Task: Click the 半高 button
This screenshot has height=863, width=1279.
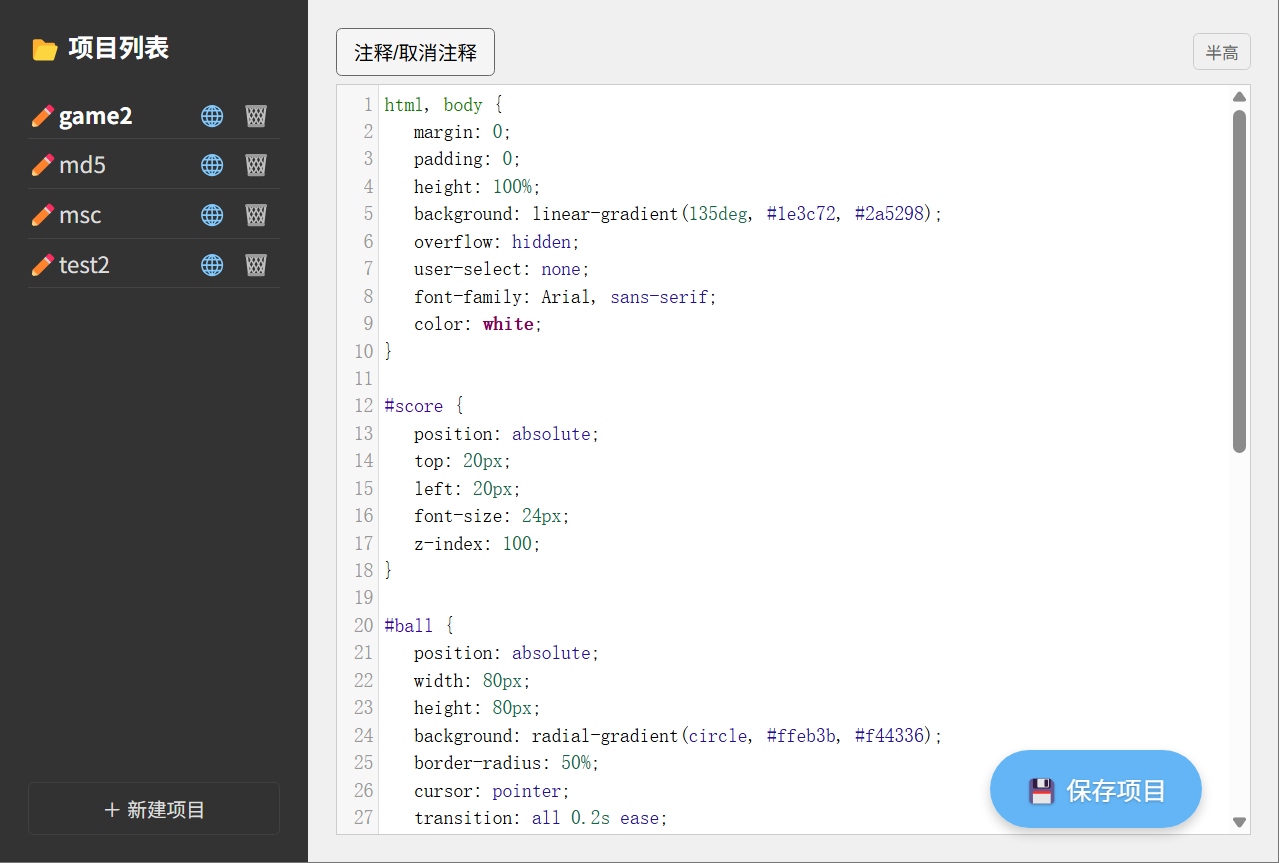Action: 1222,52
